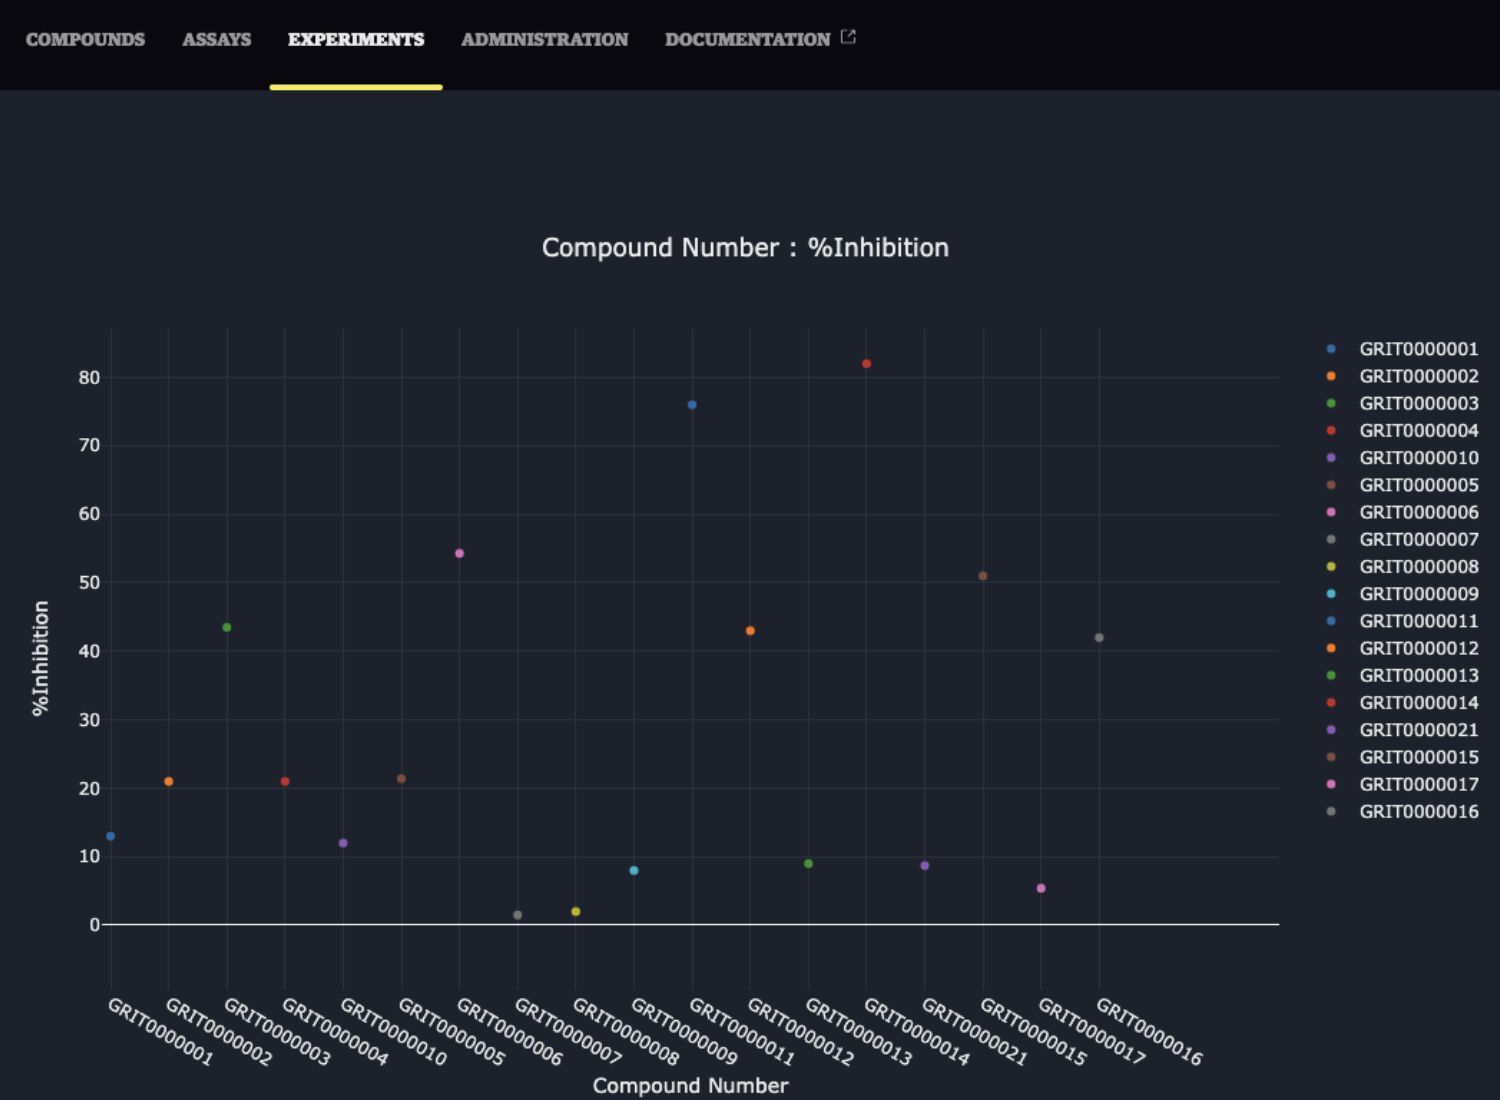
Task: Click the yellow legend marker for GRIT0000008
Action: (x=1331, y=567)
